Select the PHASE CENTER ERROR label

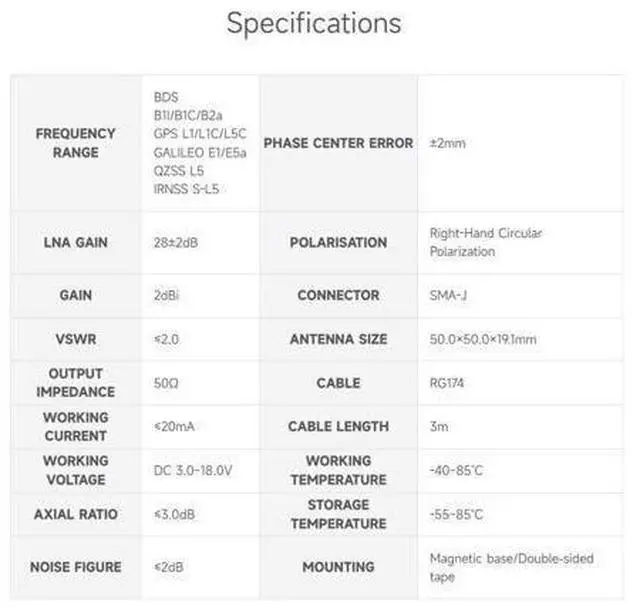338,143
